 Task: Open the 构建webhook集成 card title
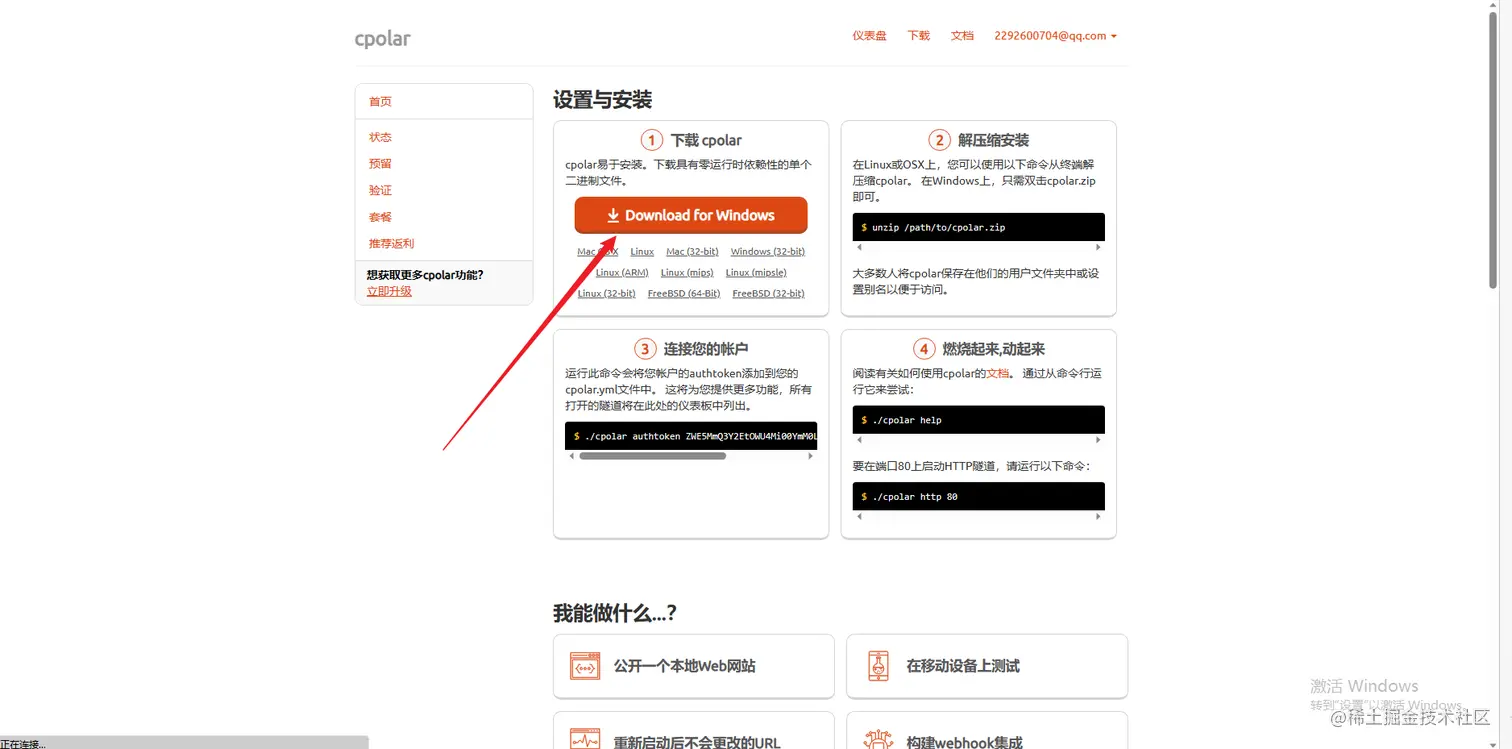[964, 742]
